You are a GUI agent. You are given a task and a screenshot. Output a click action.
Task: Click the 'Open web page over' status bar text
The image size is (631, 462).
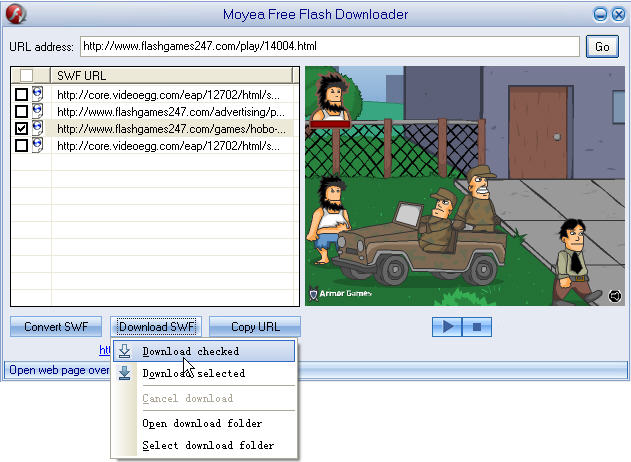click(x=59, y=370)
